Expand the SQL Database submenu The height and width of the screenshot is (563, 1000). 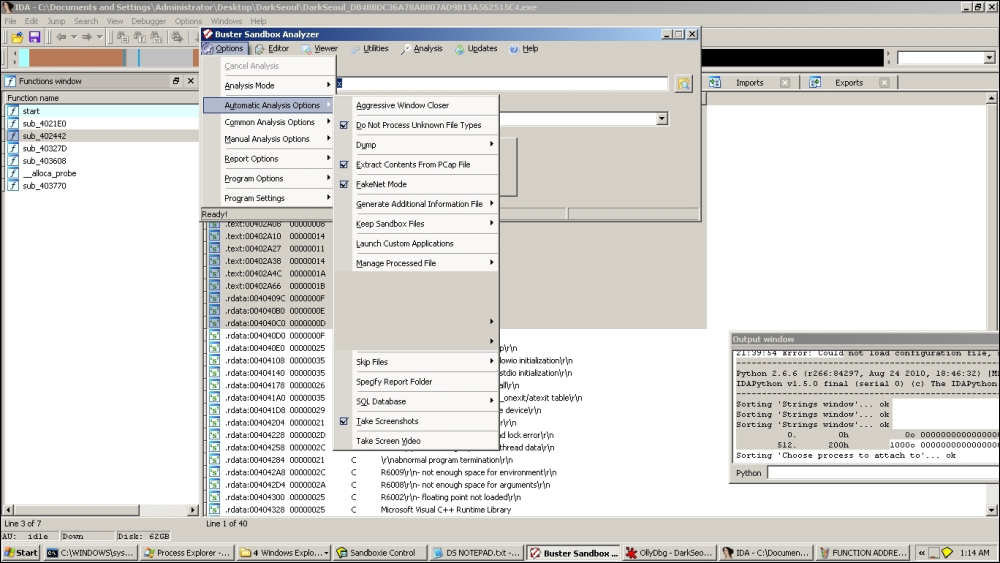(x=416, y=402)
